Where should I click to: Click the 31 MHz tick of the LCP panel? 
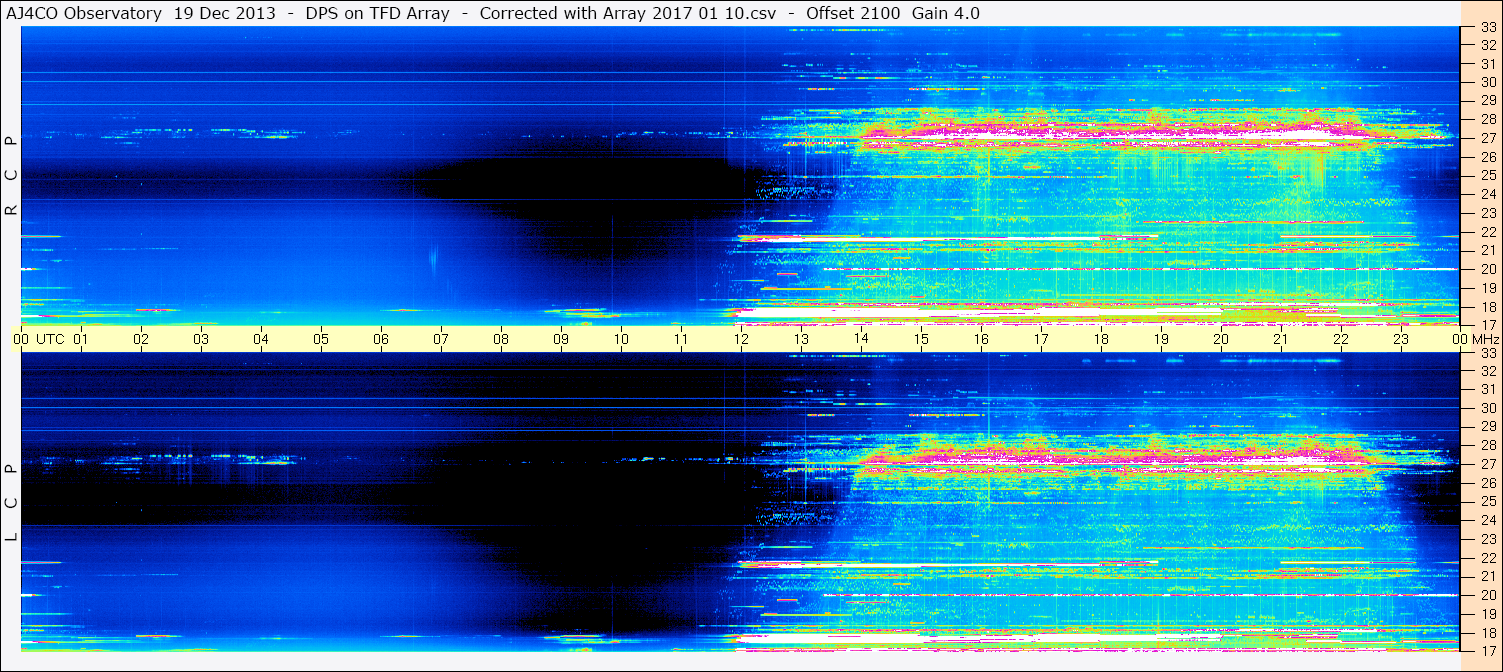point(1487,389)
